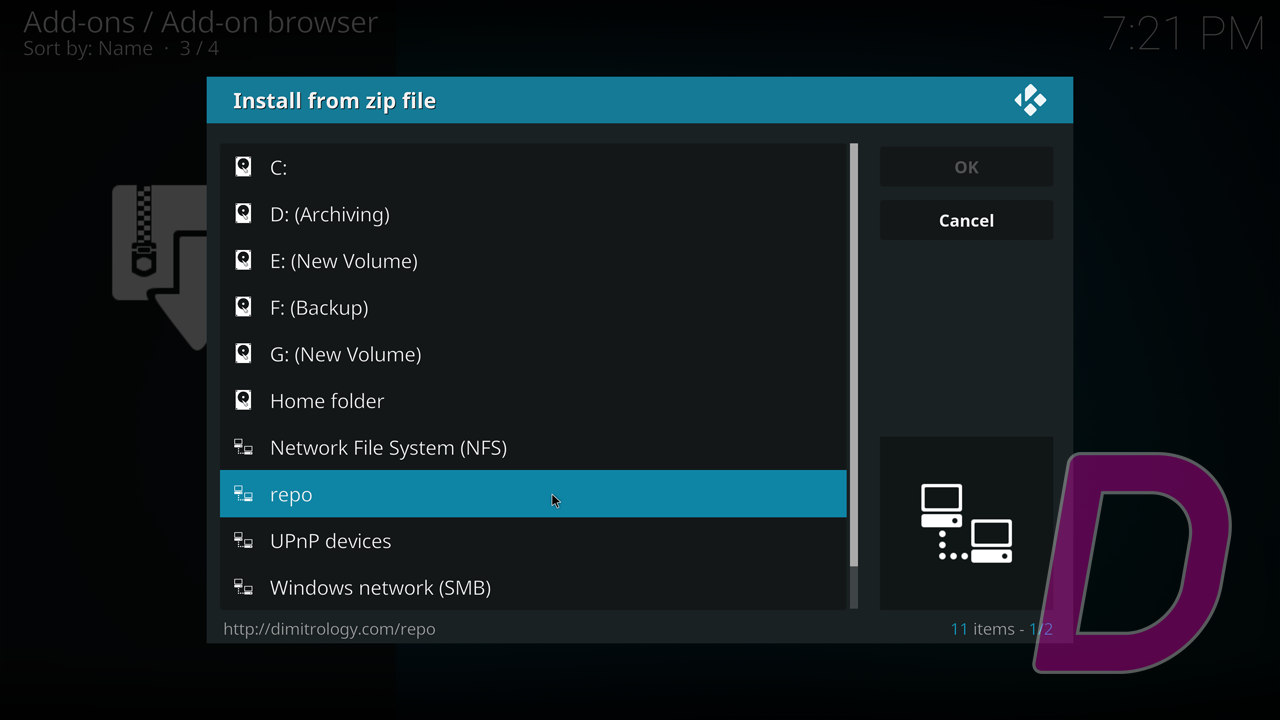Select the F: (Backup) drive
This screenshot has width=1280, height=720.
click(x=533, y=307)
